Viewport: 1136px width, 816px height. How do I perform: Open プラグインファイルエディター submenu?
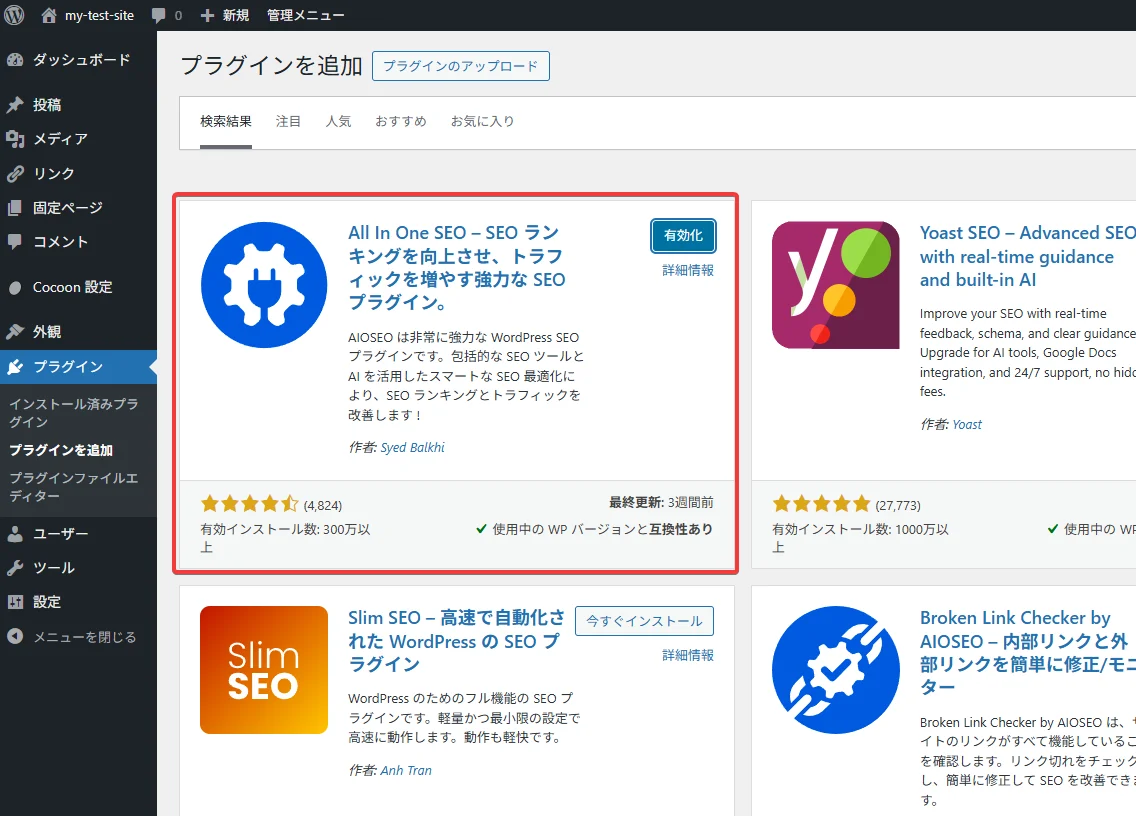click(x=74, y=487)
